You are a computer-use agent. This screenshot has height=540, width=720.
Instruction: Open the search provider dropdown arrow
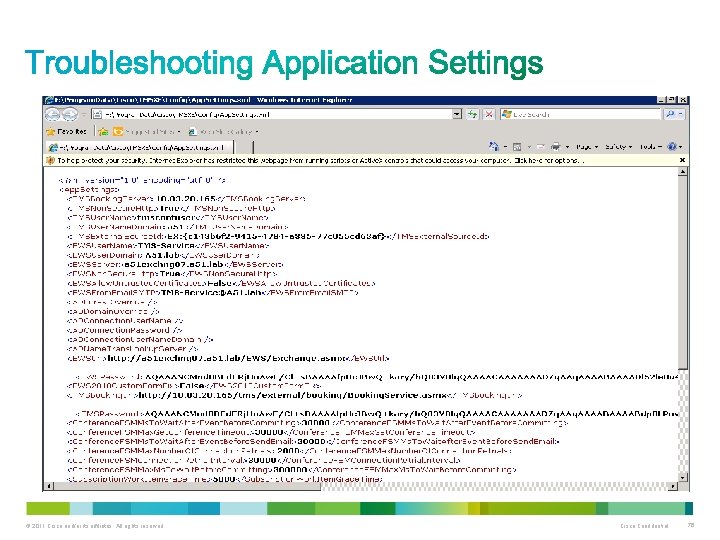[x=681, y=114]
